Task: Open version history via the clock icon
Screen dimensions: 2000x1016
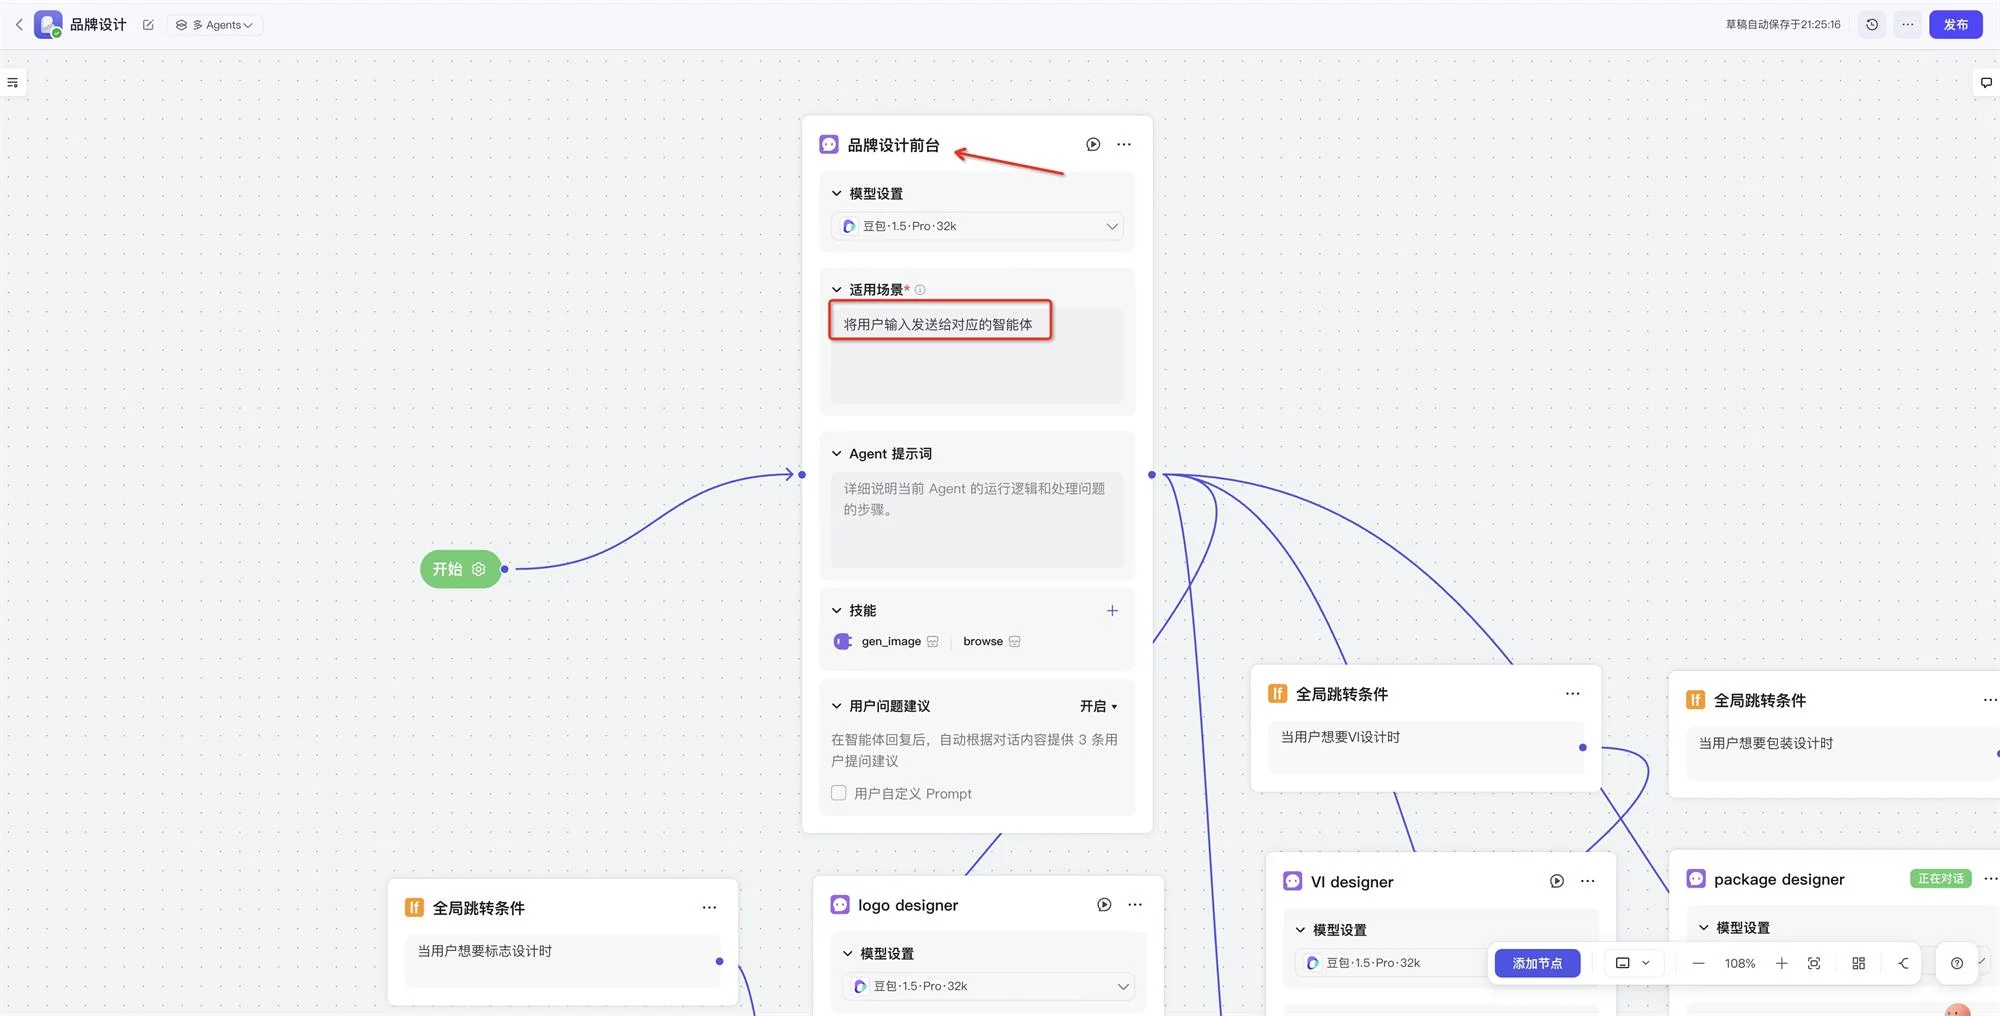Action: [x=1871, y=24]
